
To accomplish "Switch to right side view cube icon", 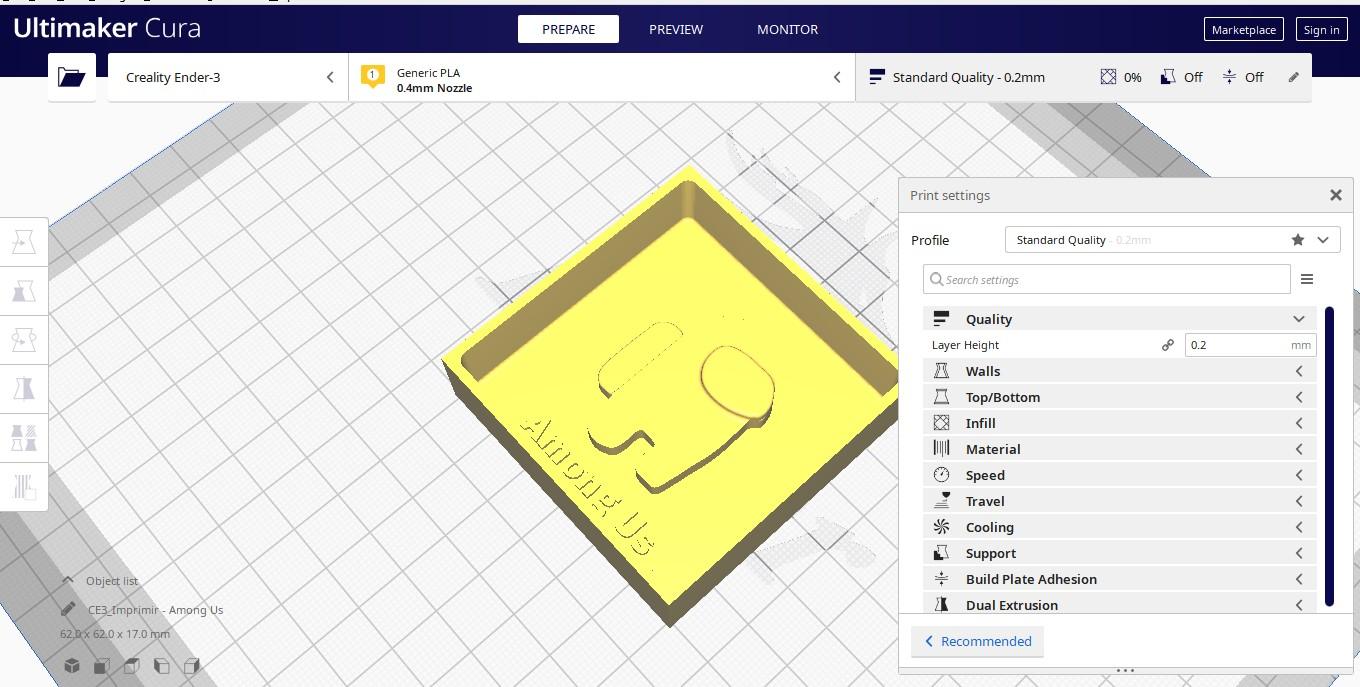I will coord(192,665).
